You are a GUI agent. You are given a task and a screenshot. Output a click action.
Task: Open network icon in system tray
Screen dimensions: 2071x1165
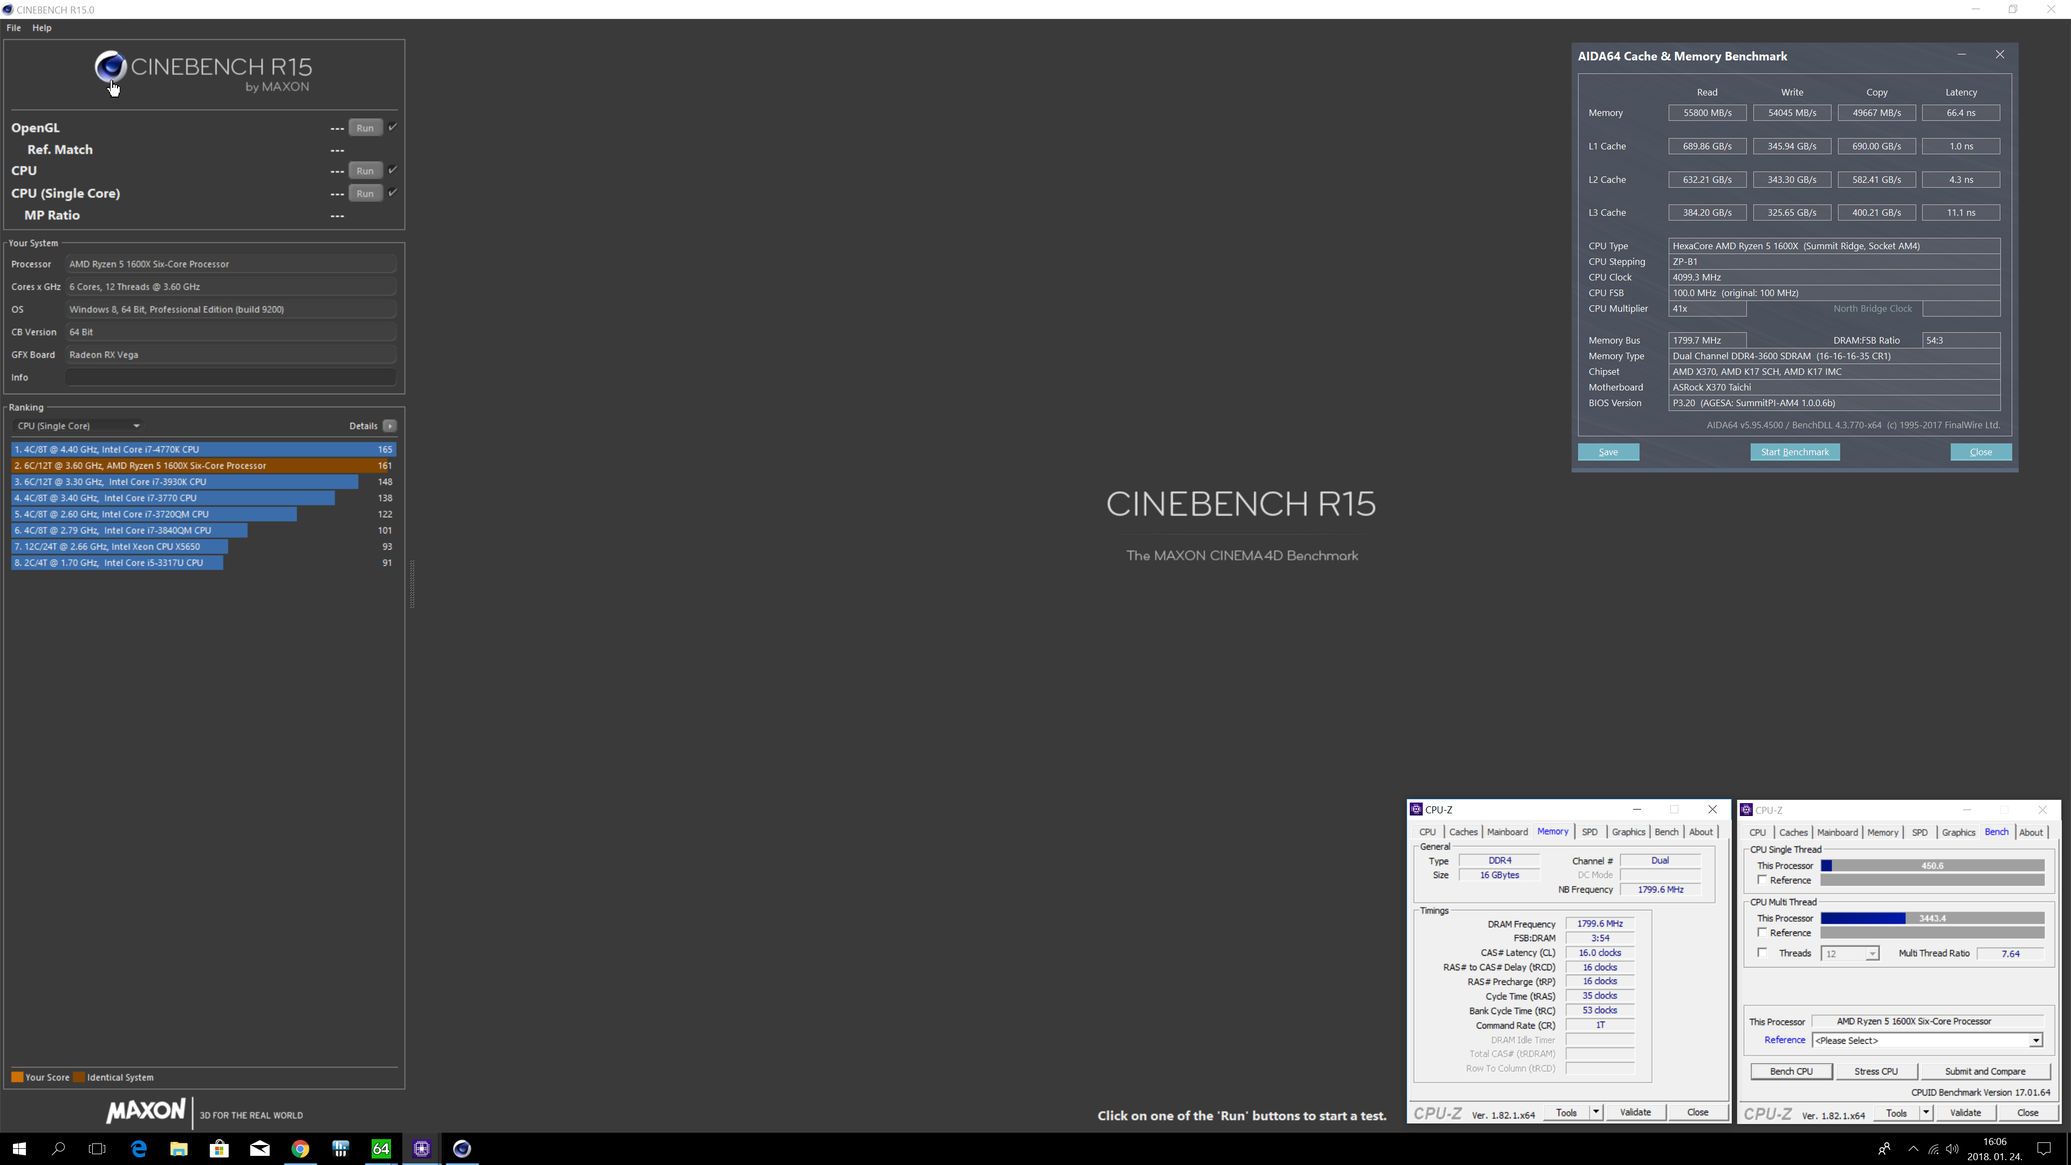coord(1933,1149)
